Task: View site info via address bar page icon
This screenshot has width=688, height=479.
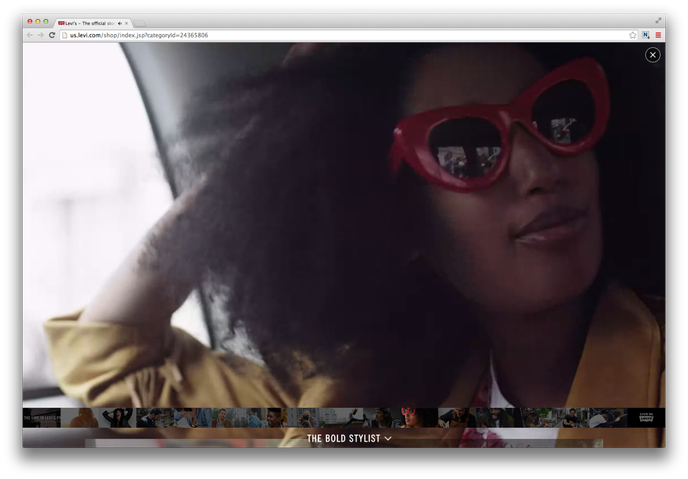Action: pos(64,35)
